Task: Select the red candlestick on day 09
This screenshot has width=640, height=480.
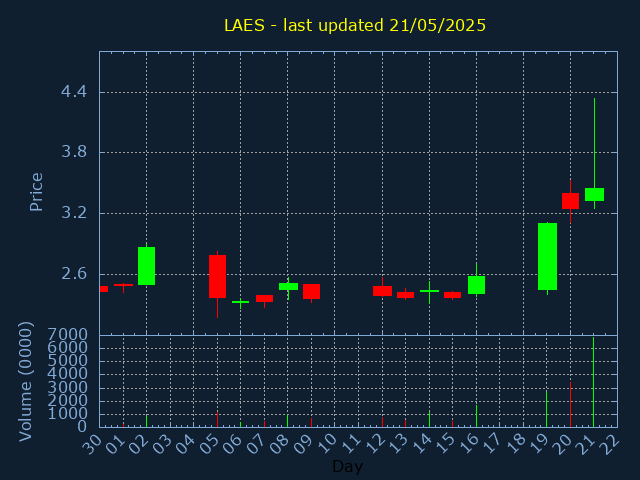Action: [x=311, y=291]
